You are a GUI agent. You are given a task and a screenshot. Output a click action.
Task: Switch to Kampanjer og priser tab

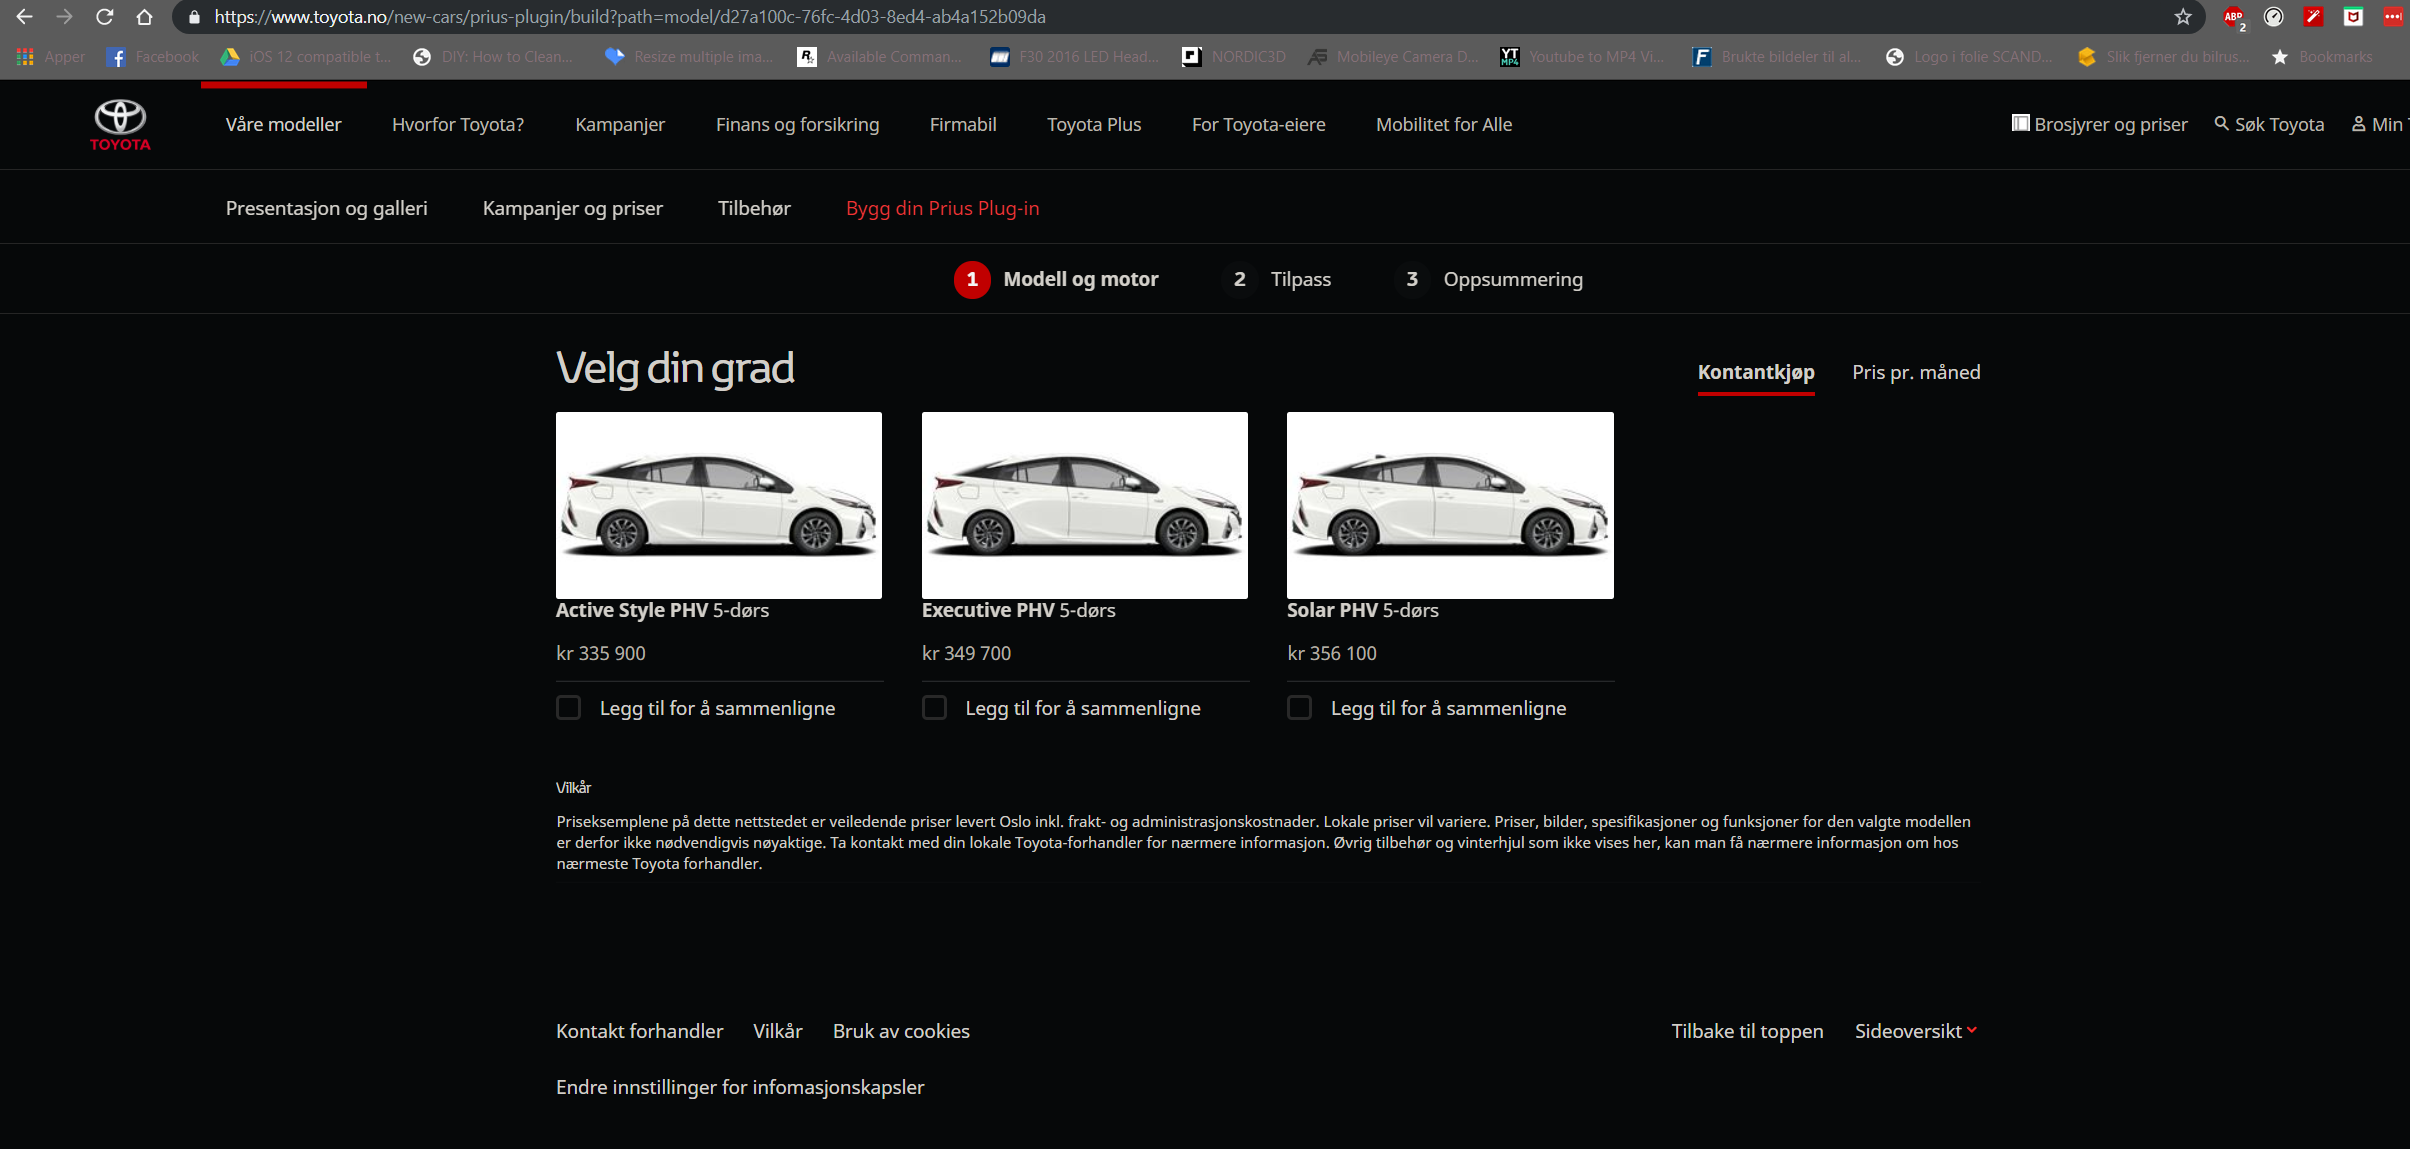[x=572, y=209]
